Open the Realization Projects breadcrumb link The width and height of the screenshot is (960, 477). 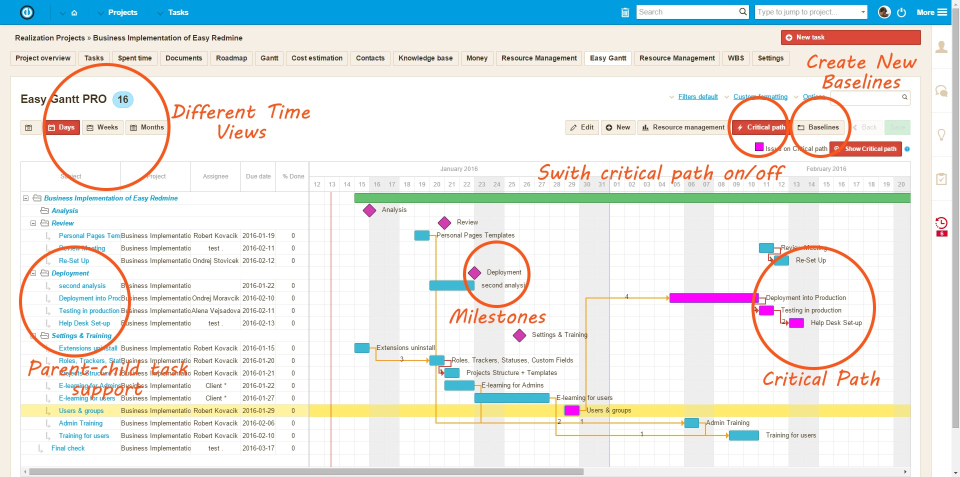[x=50, y=38]
